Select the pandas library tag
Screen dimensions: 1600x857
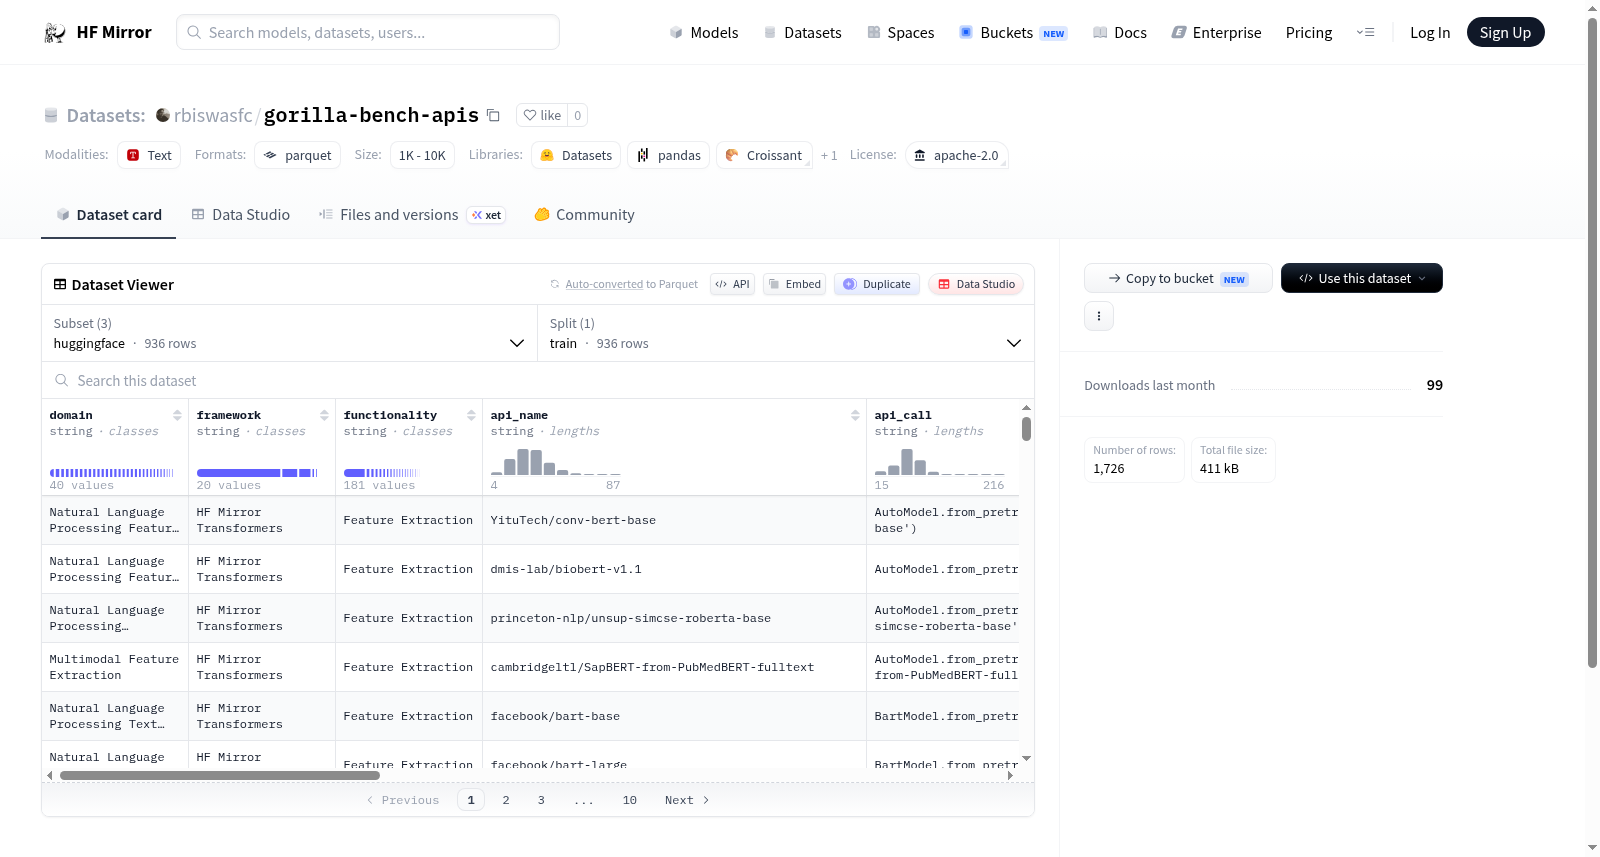[x=668, y=155]
